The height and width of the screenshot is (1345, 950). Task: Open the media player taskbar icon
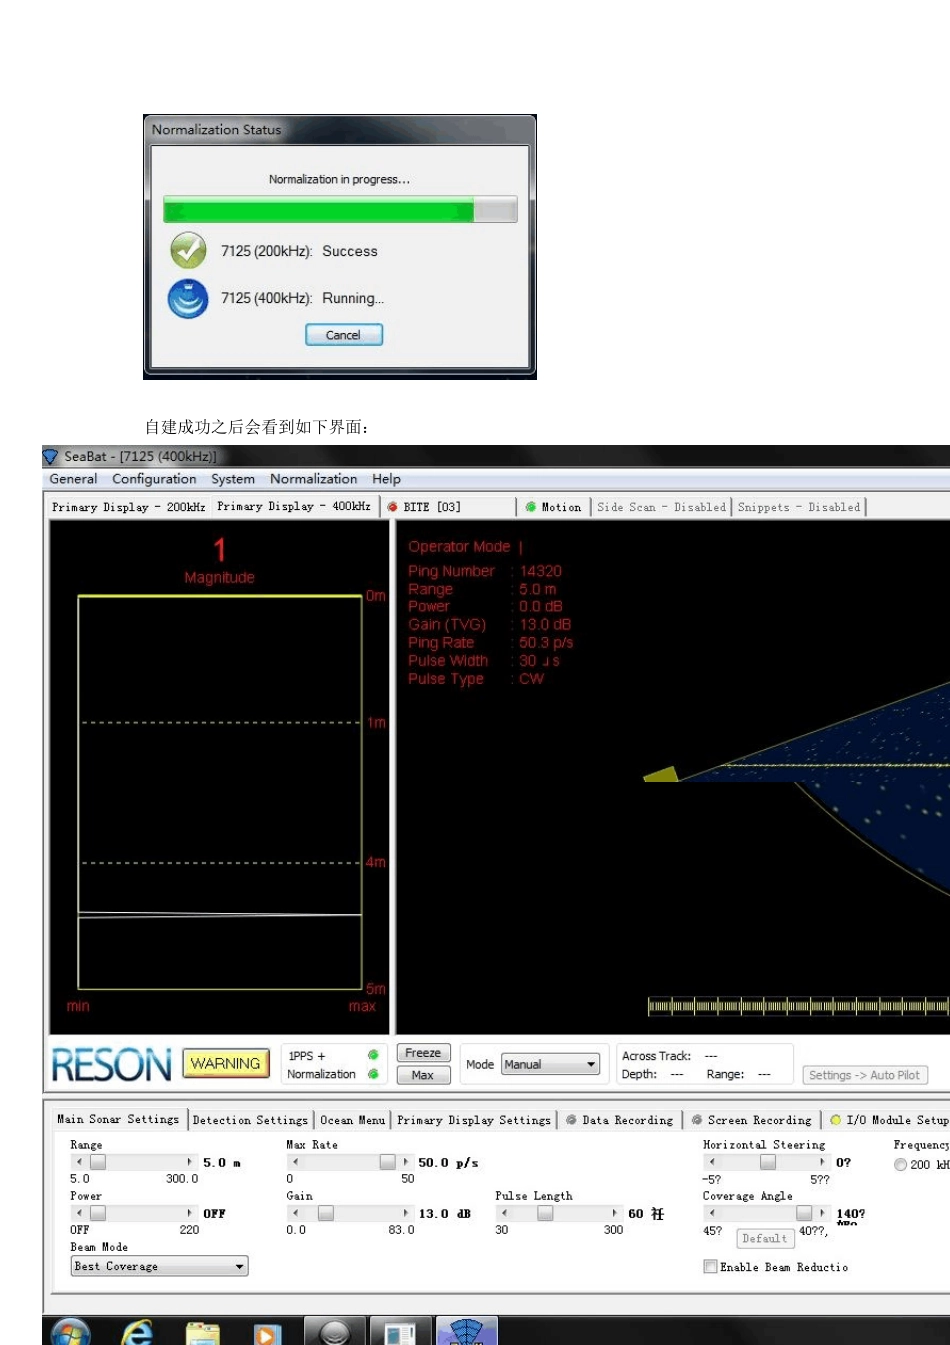tap(267, 1332)
